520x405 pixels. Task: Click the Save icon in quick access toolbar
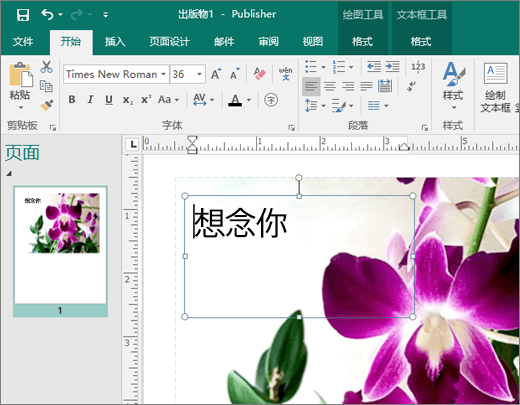[x=23, y=15]
